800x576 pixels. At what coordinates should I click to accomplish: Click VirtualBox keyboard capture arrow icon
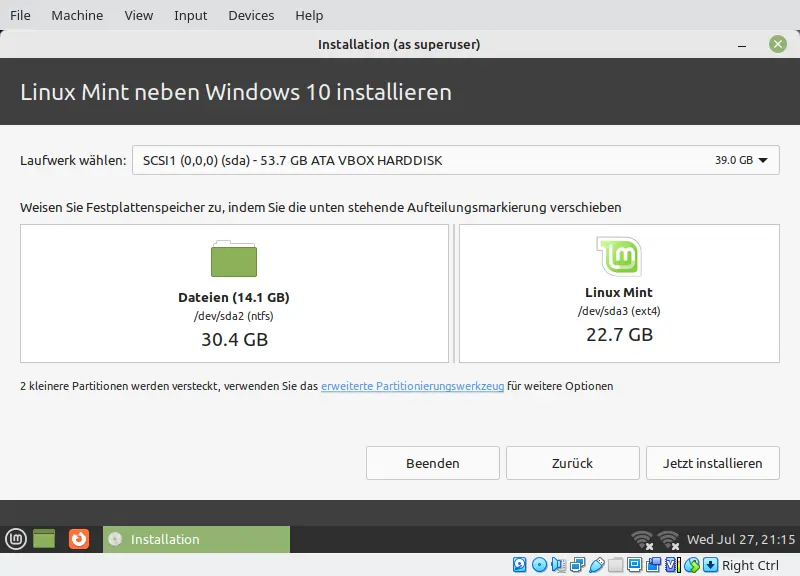click(x=711, y=565)
